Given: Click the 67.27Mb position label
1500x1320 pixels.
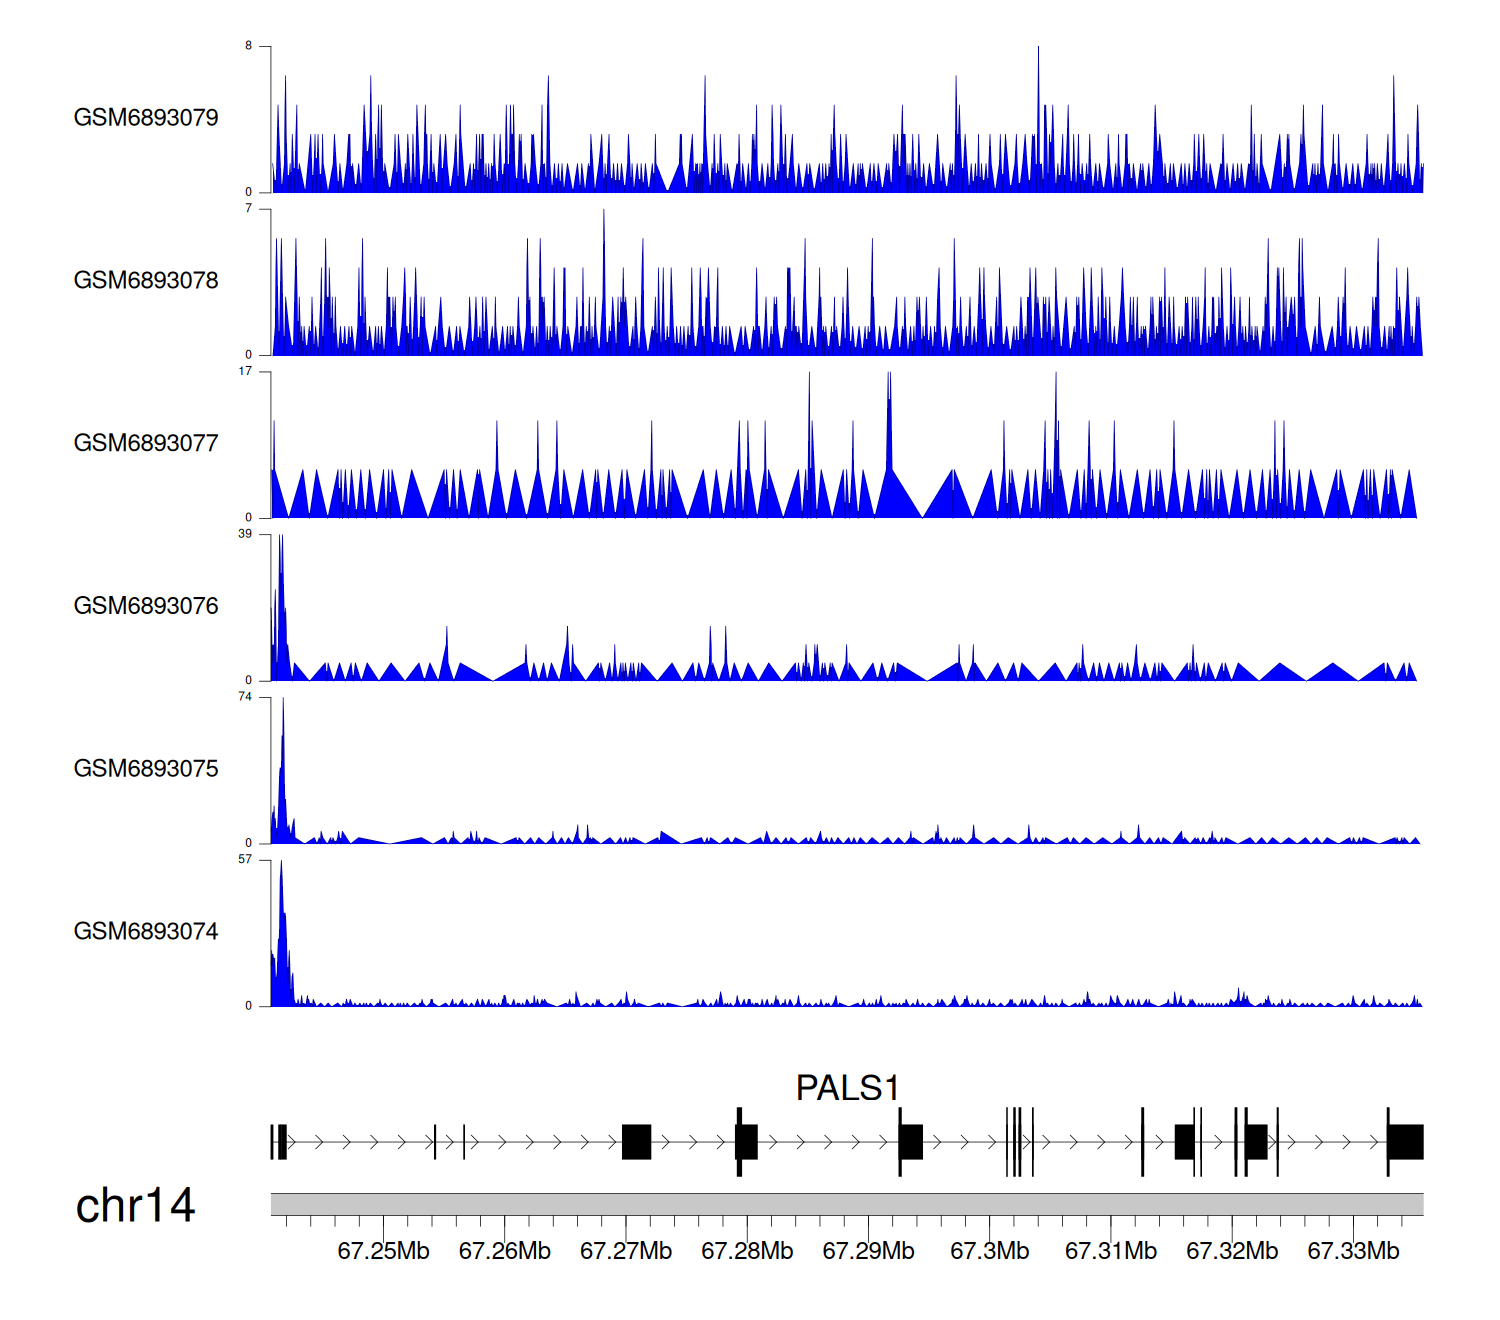Looking at the screenshot, I should (x=626, y=1251).
